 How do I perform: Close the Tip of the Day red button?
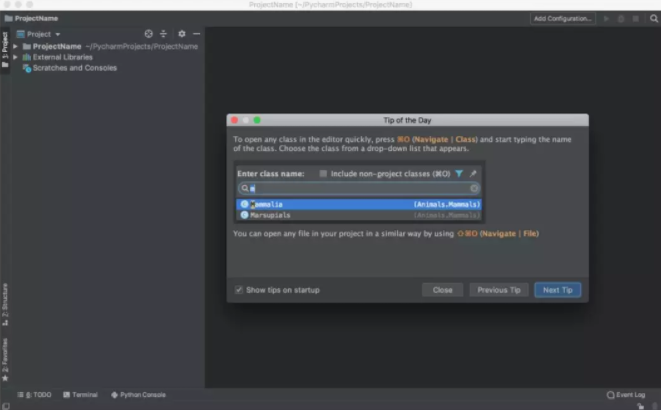pyautogui.click(x=234, y=120)
